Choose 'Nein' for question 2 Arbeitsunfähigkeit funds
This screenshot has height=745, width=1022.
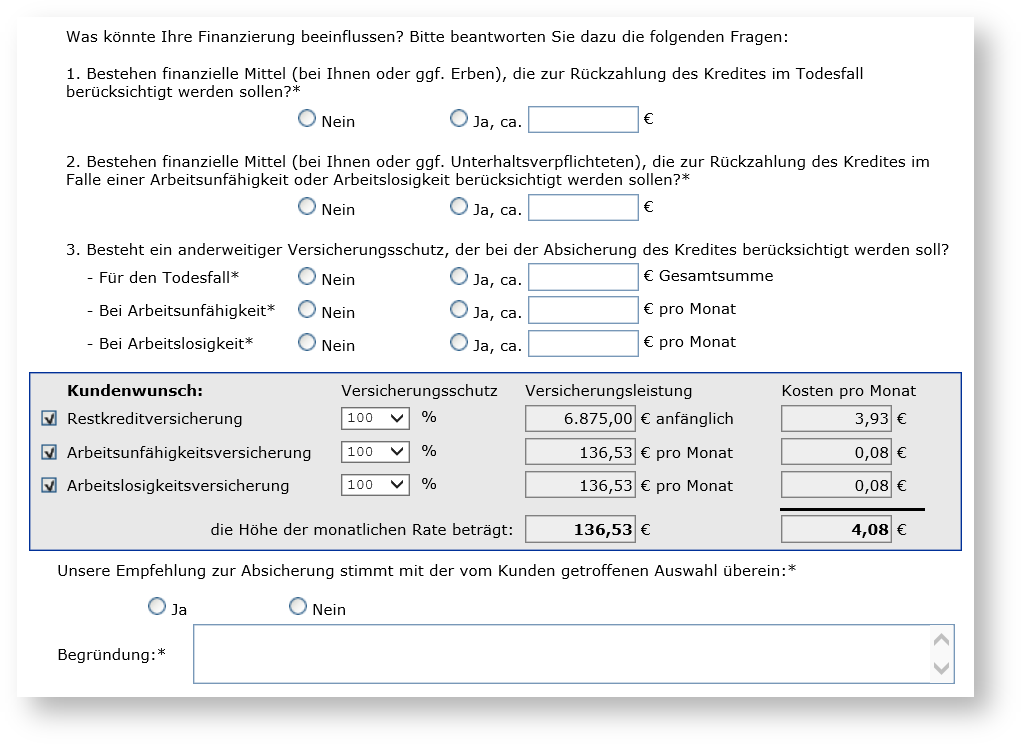pos(307,207)
